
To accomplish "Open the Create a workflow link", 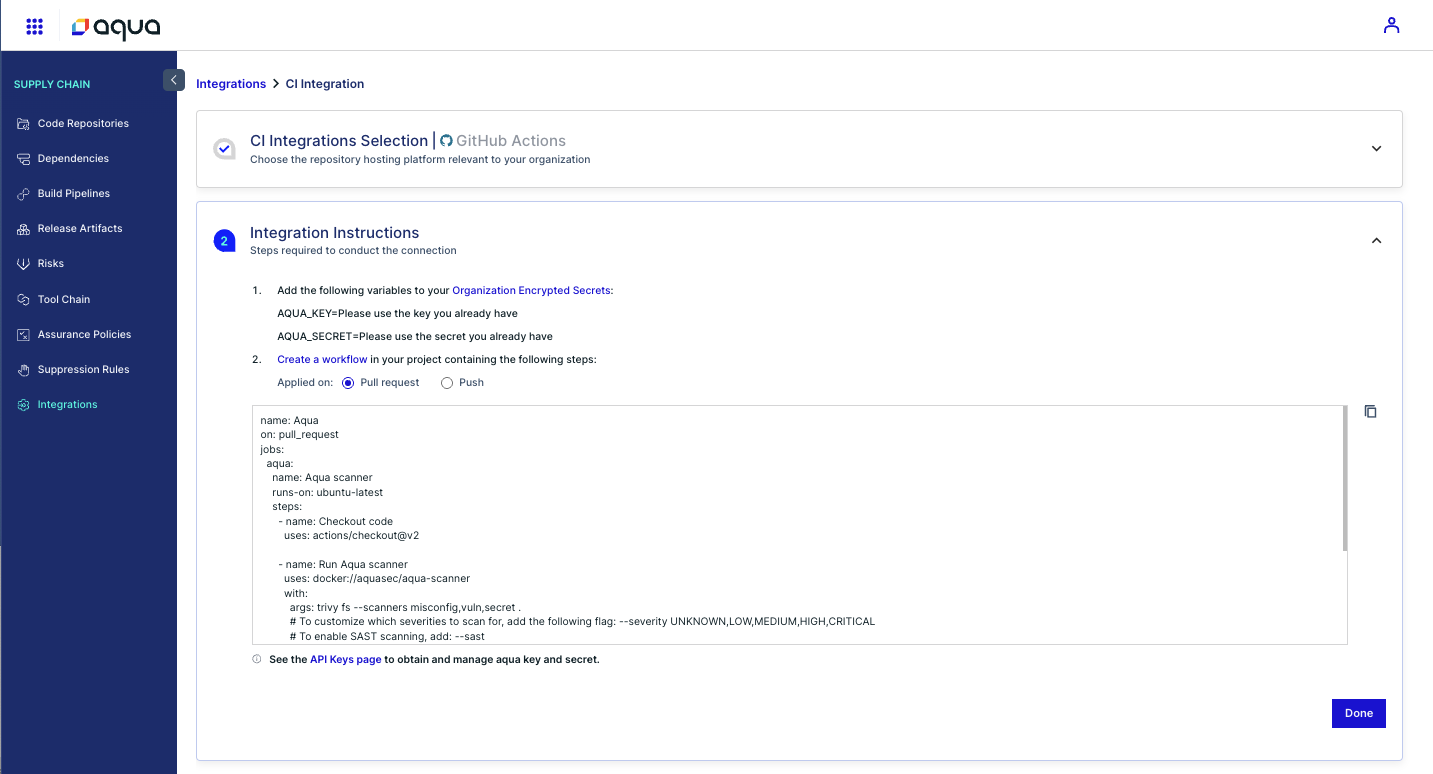I will (322, 360).
